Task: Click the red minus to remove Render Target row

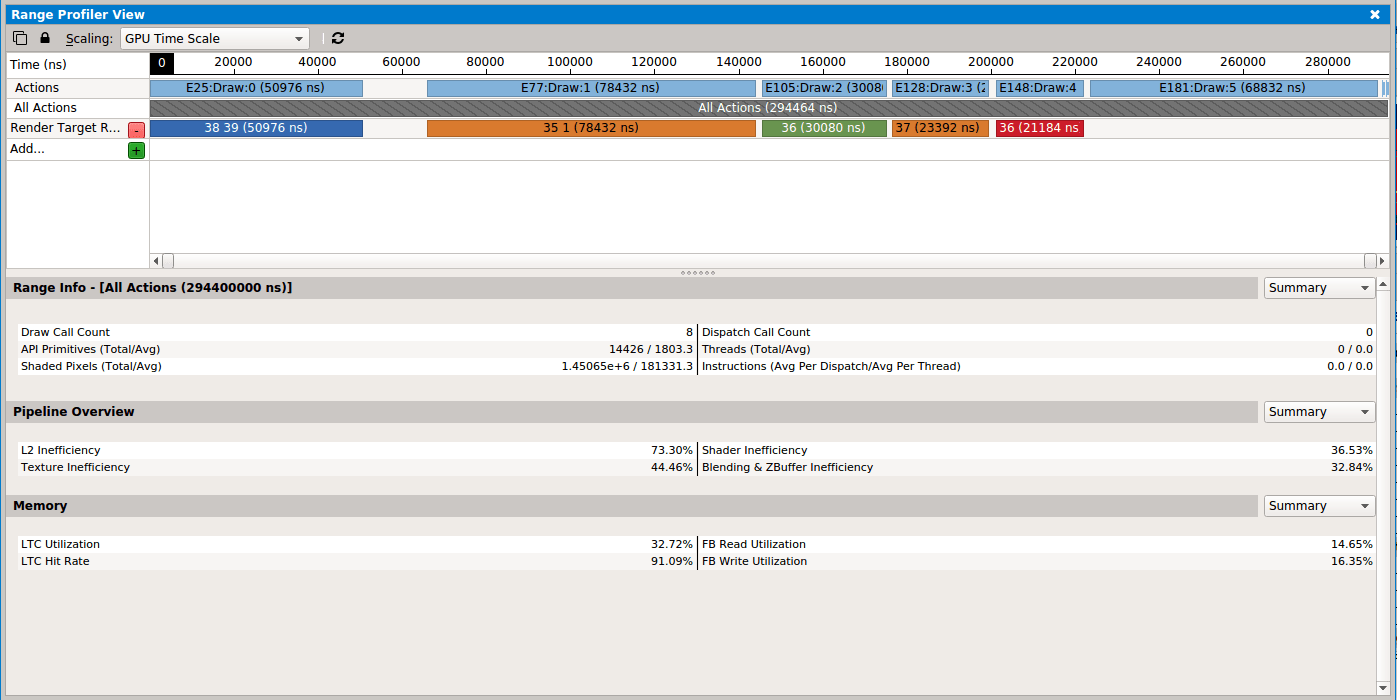Action: [136, 129]
